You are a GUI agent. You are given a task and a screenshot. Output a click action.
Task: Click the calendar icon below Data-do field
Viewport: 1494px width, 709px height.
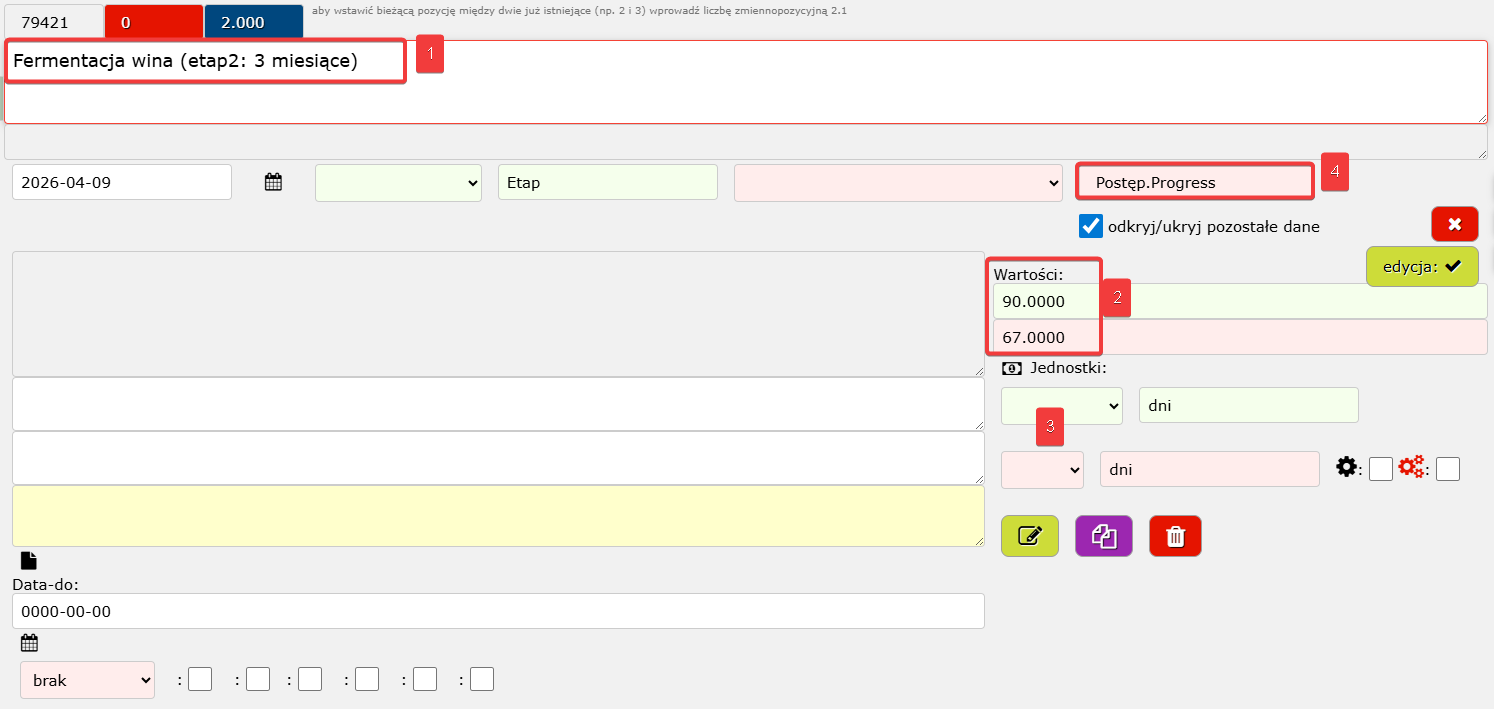pyautogui.click(x=29, y=643)
